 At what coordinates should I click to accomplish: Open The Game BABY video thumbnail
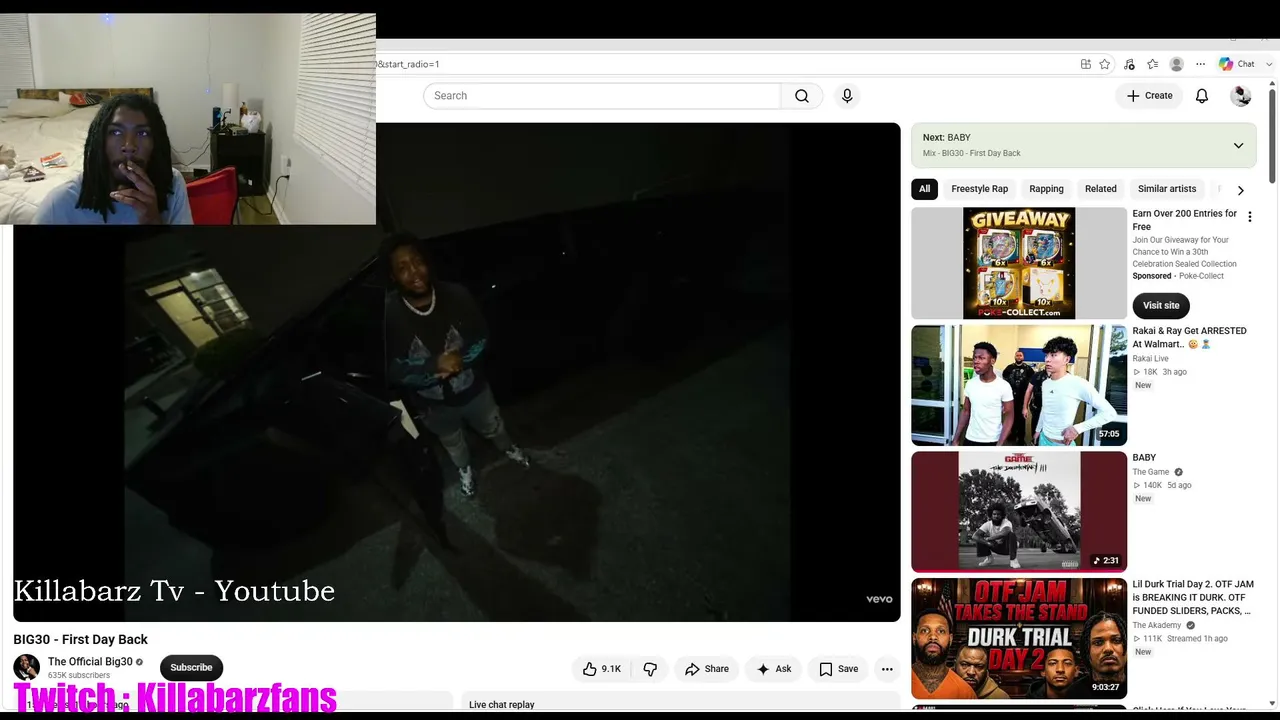coord(1019,512)
